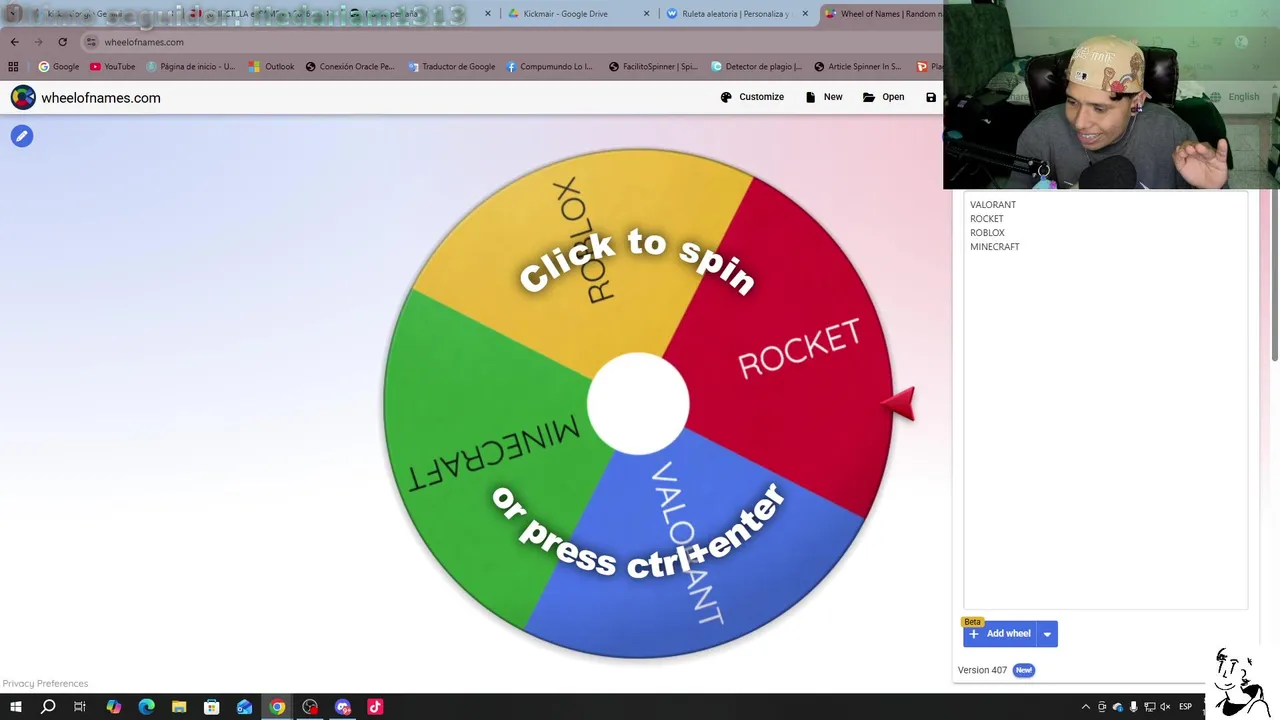The width and height of the screenshot is (1280, 720).
Task: Go back with browser back arrow
Action: [14, 42]
